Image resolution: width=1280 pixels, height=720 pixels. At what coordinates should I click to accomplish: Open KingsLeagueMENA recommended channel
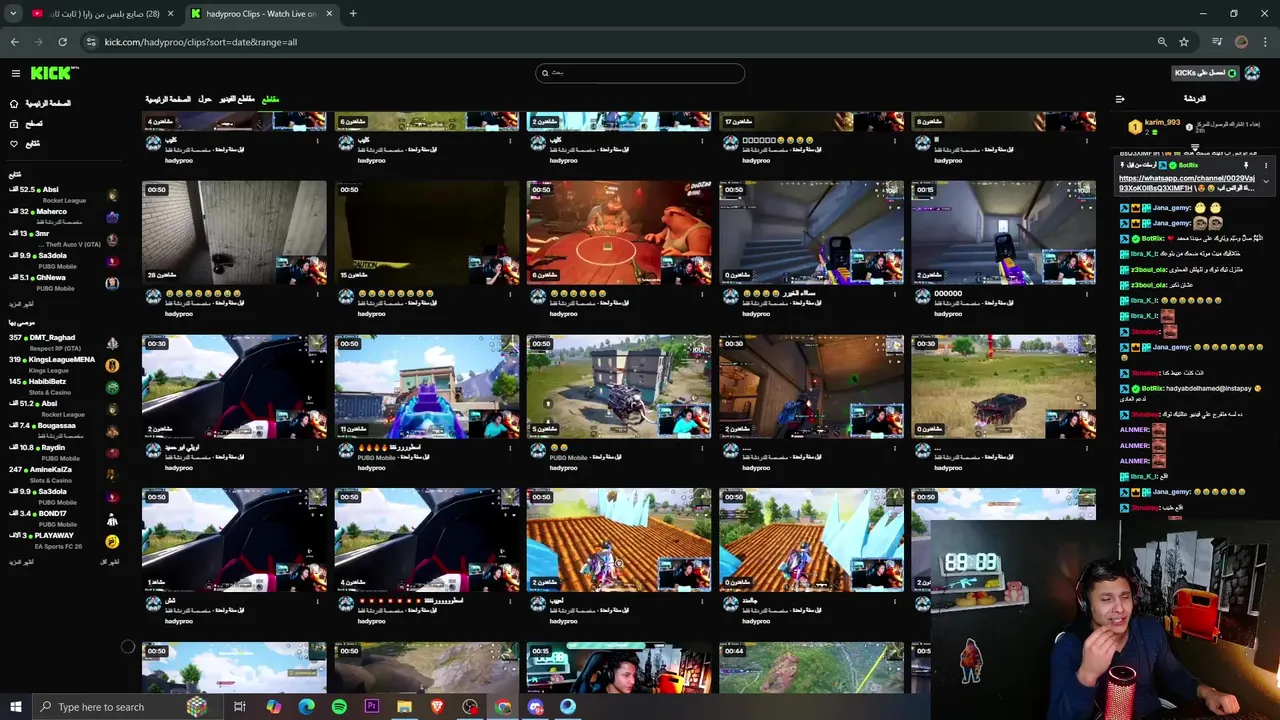tap(62, 364)
